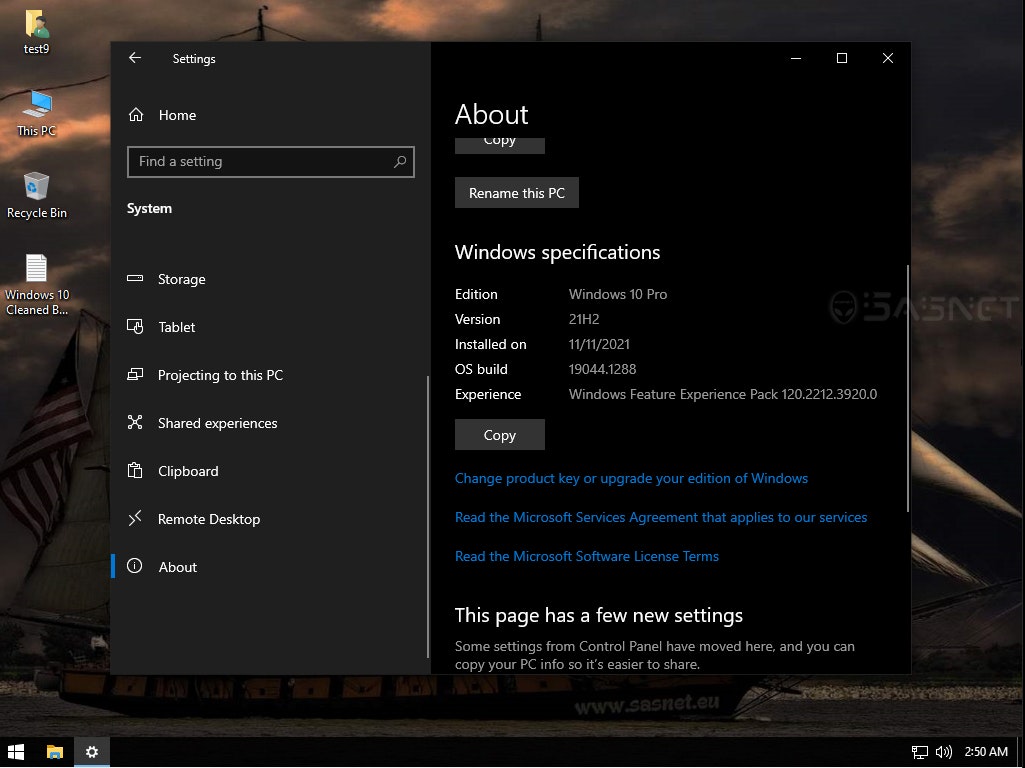The width and height of the screenshot is (1025, 768).
Task: Select the edition value Windows 10 Pro
Action: (618, 294)
